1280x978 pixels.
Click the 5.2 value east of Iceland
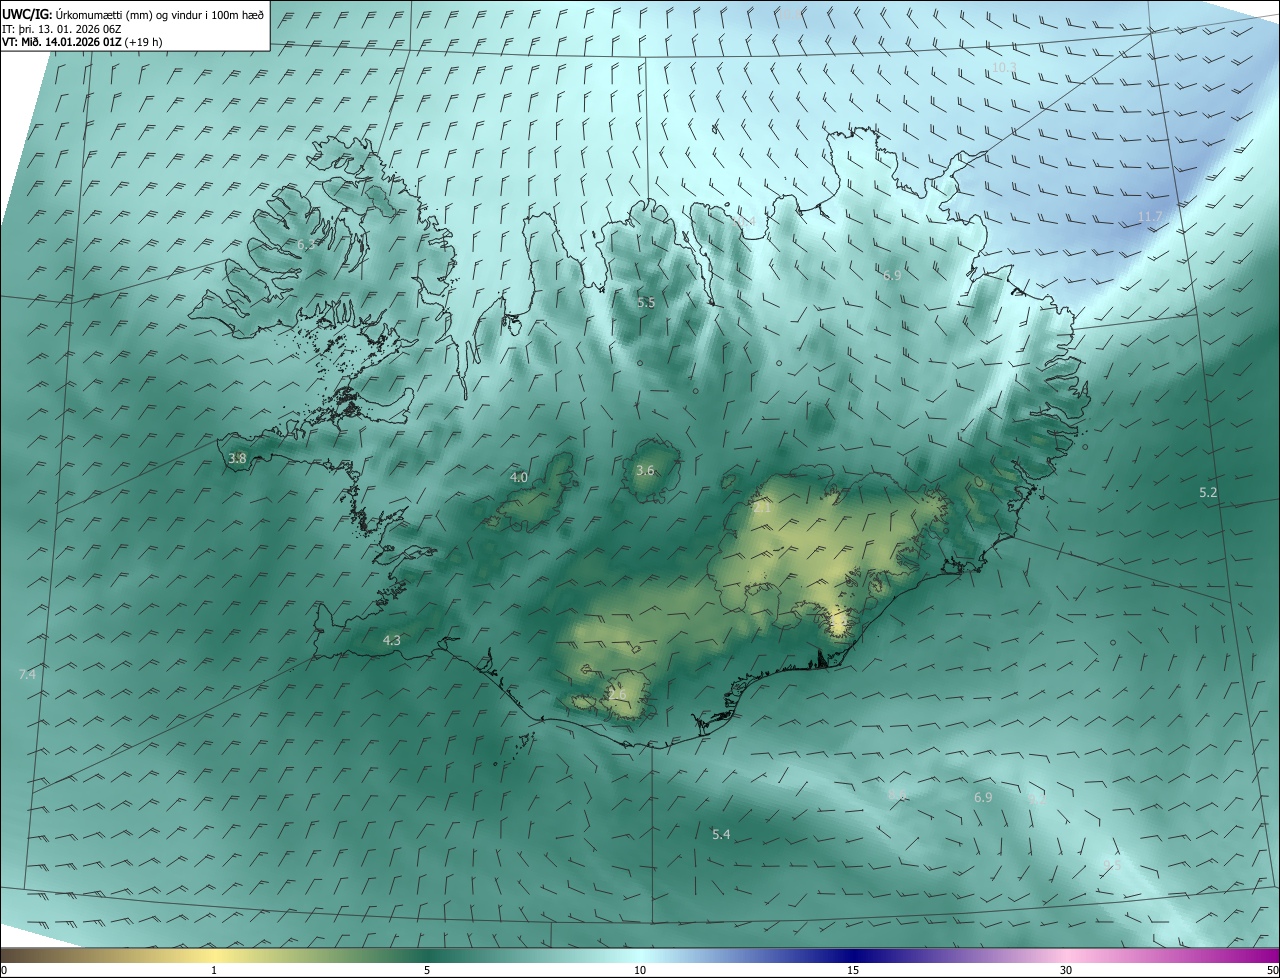(1208, 492)
